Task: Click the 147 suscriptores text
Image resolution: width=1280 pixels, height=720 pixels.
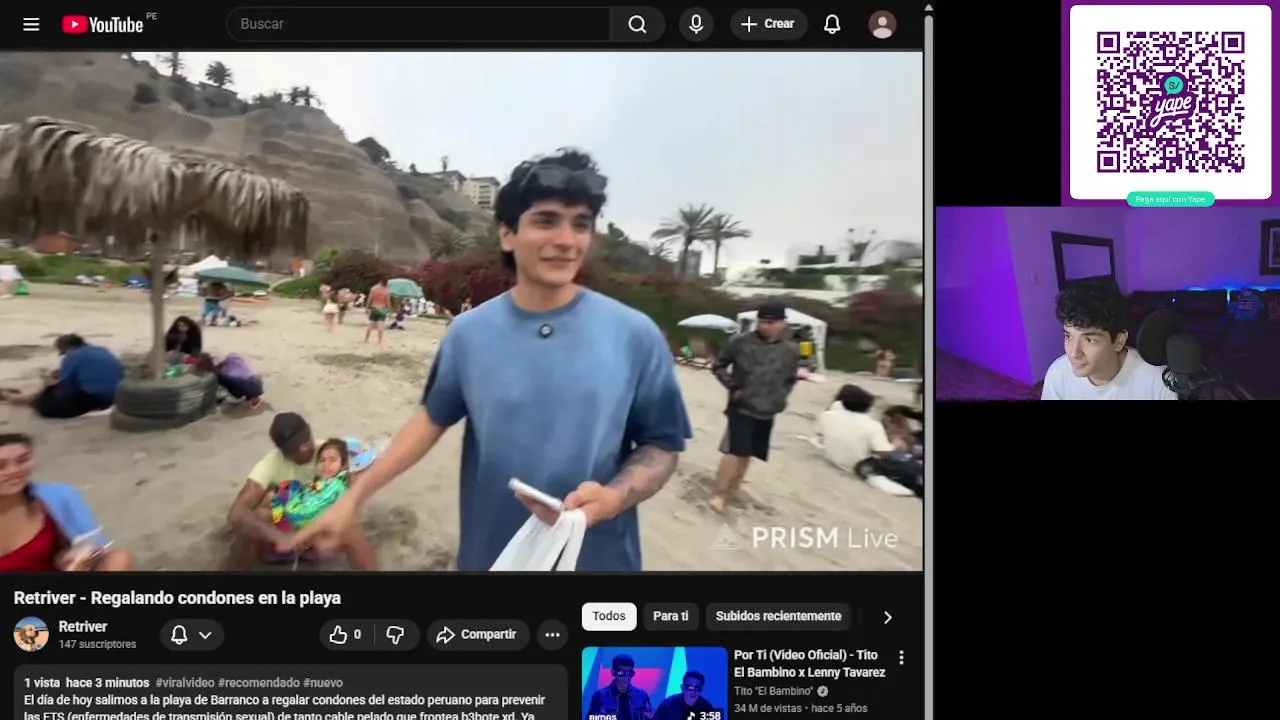Action: pos(97,644)
